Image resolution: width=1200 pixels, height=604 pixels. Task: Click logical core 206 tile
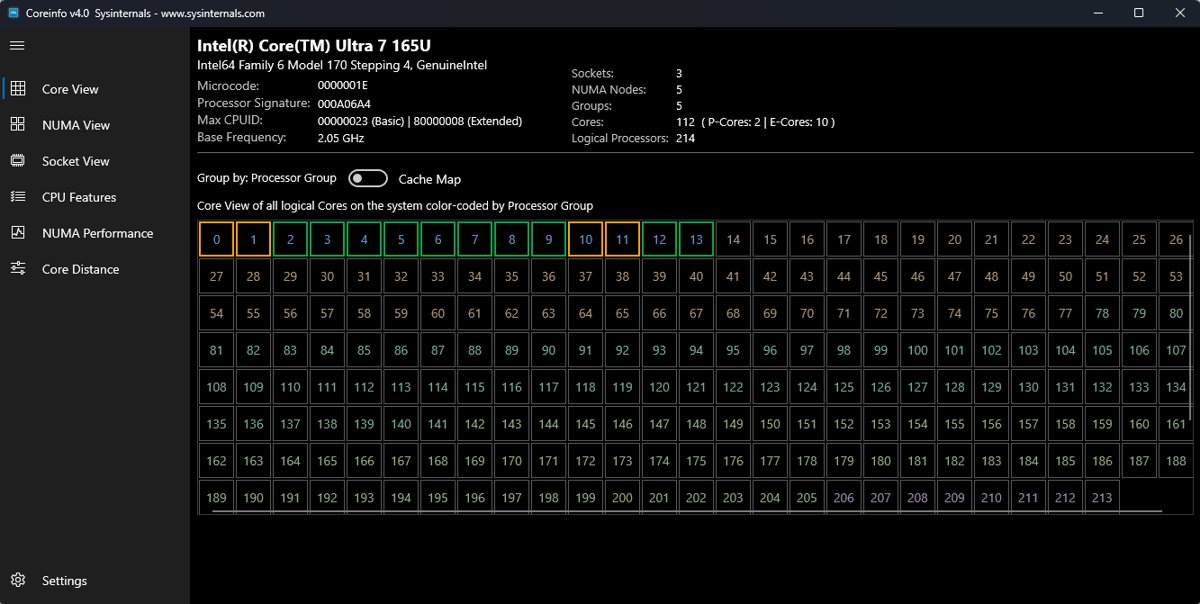(844, 498)
